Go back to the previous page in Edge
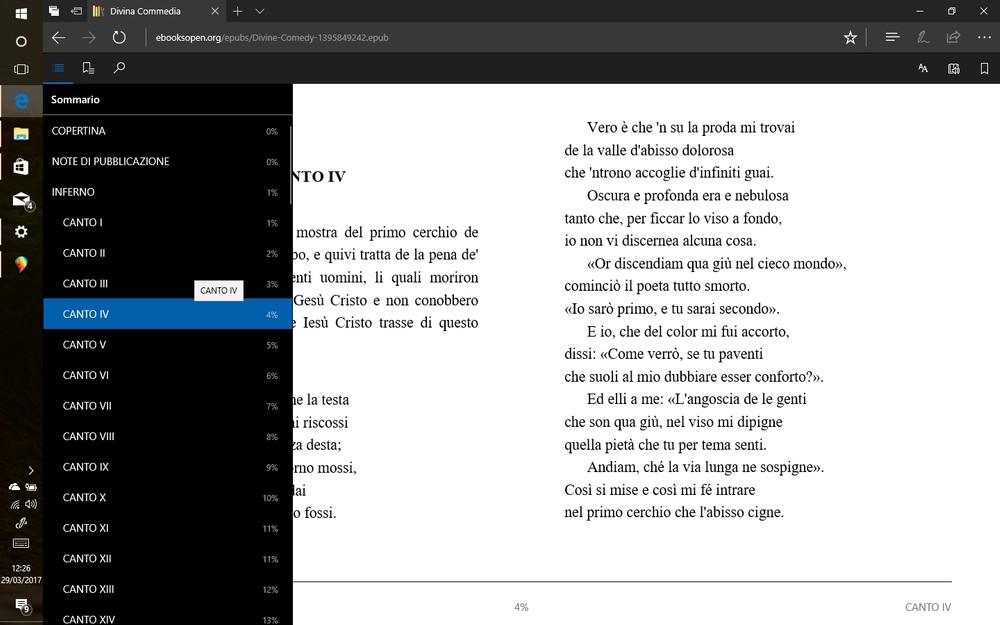This screenshot has height=625, width=1000. (58, 38)
